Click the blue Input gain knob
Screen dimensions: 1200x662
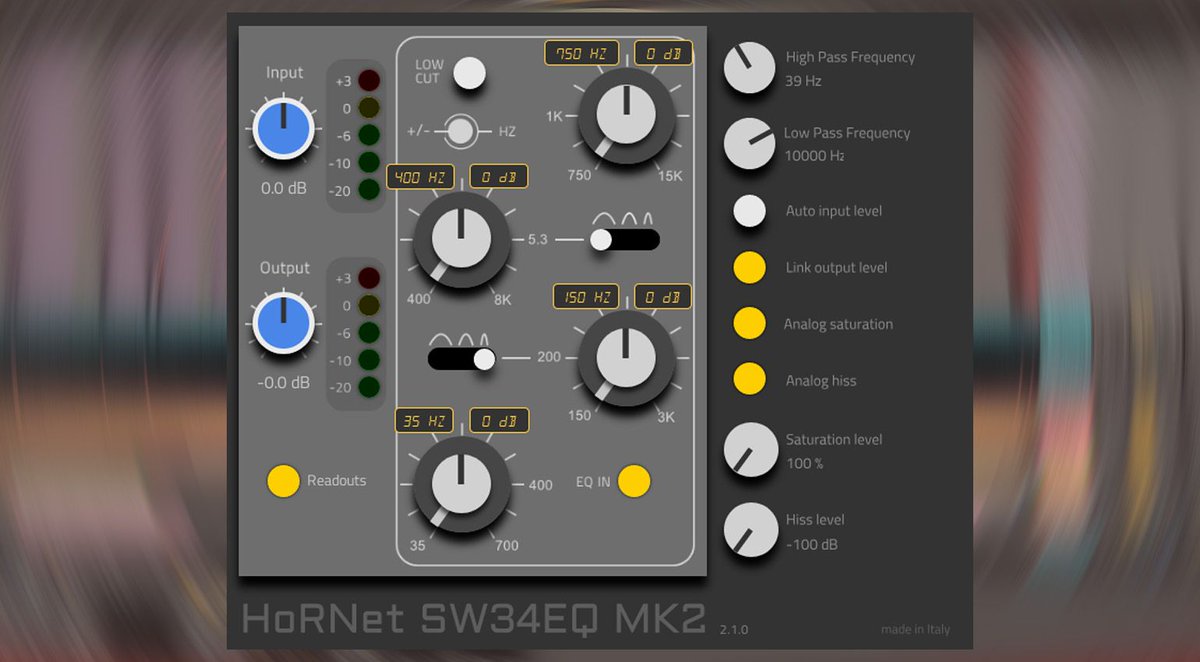point(284,130)
